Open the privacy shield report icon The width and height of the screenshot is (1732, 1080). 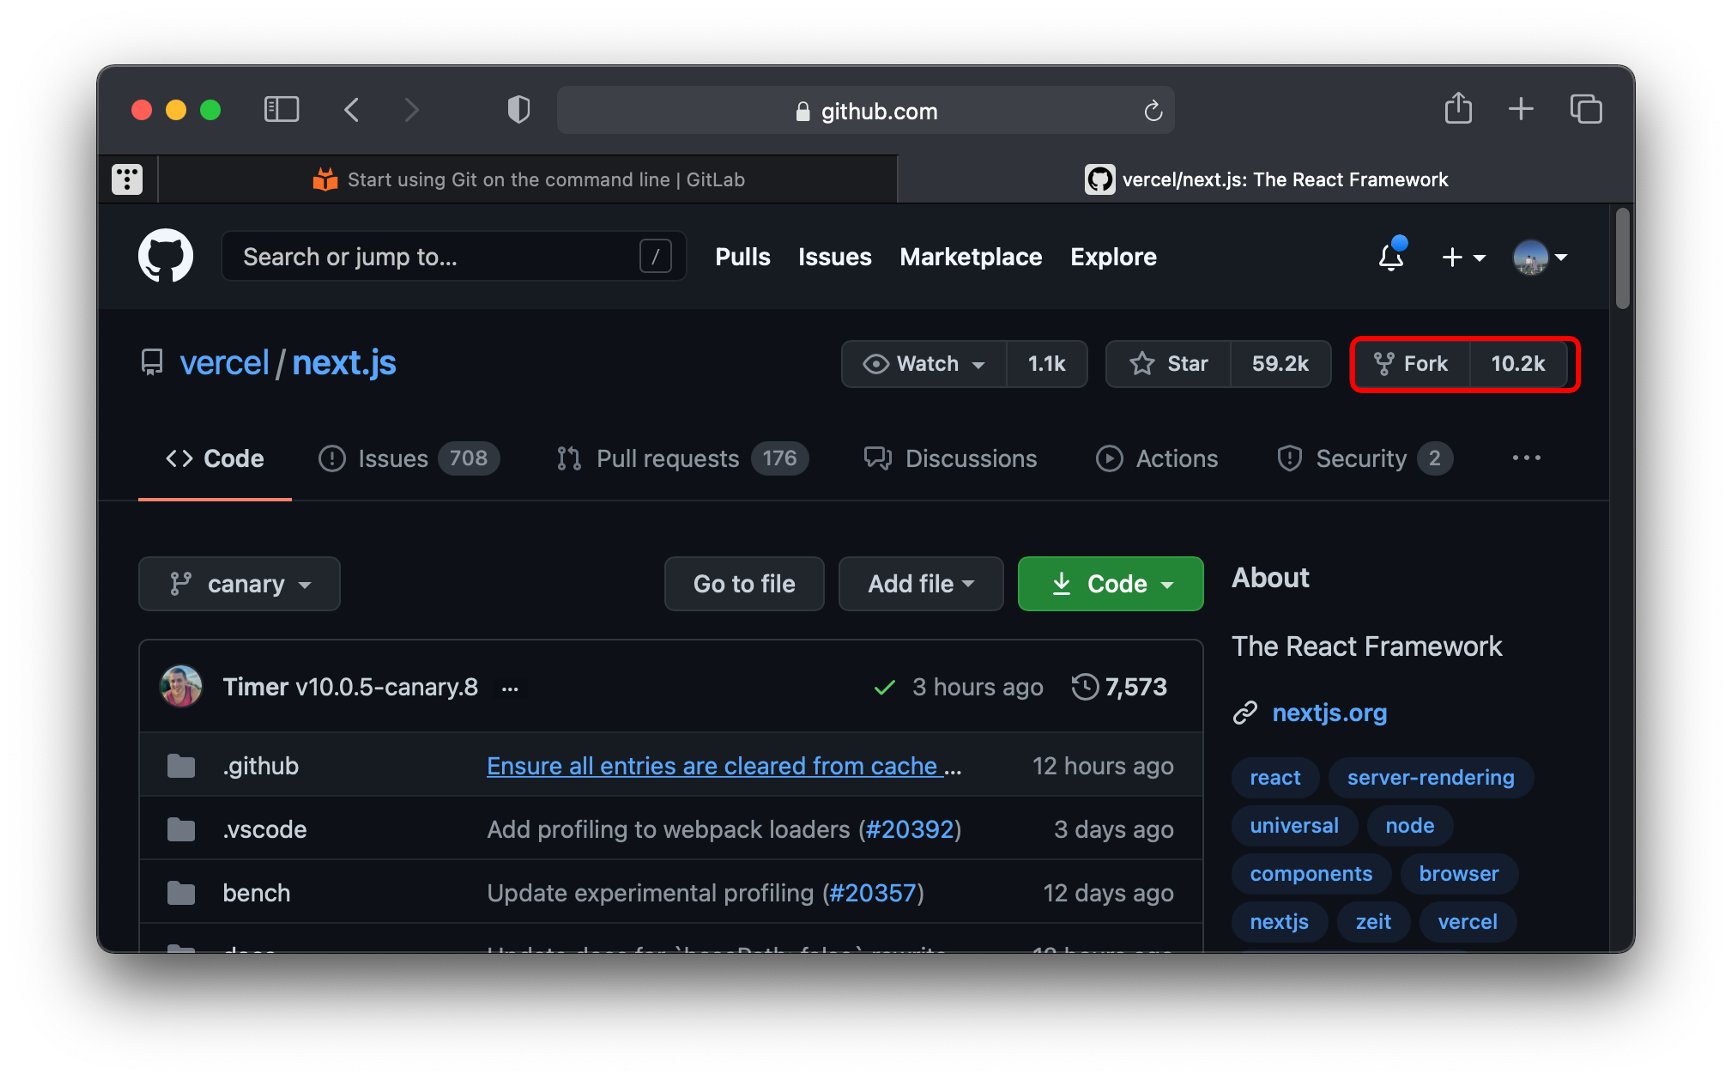(518, 109)
